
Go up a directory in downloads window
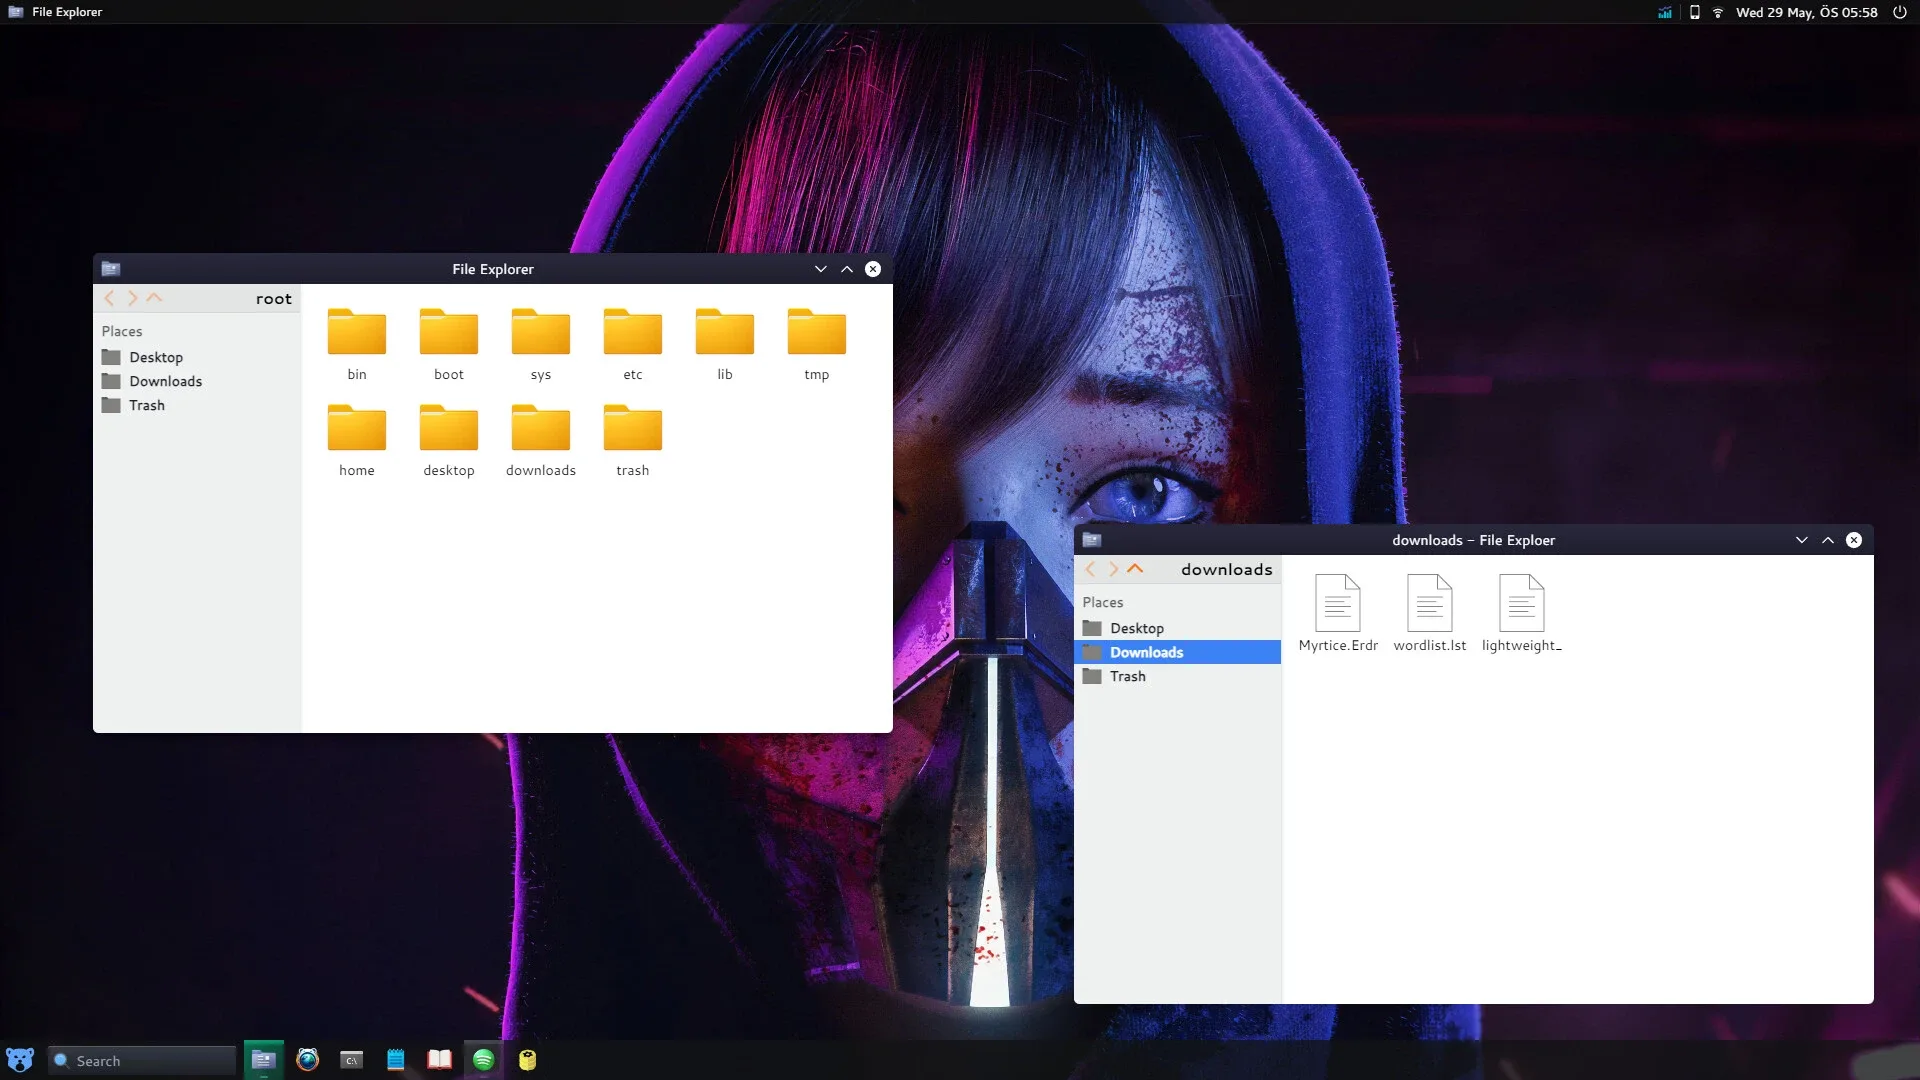click(1135, 568)
